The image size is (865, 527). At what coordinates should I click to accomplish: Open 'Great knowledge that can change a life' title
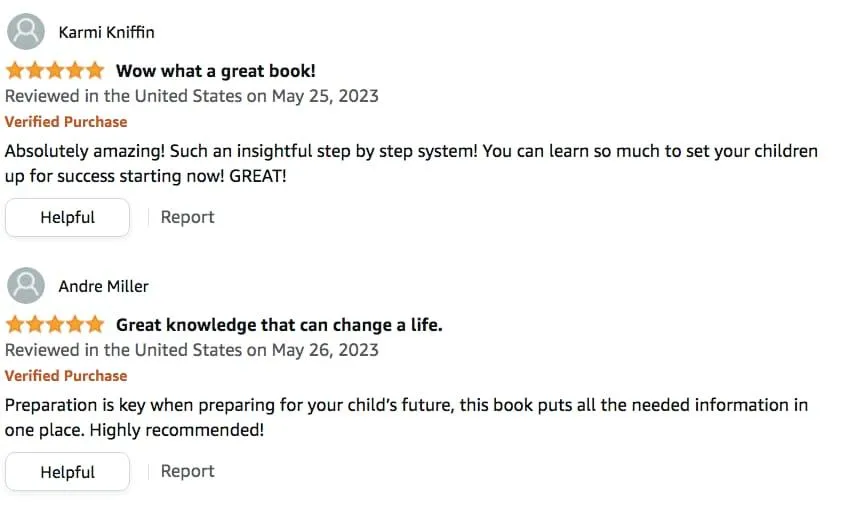tap(278, 325)
